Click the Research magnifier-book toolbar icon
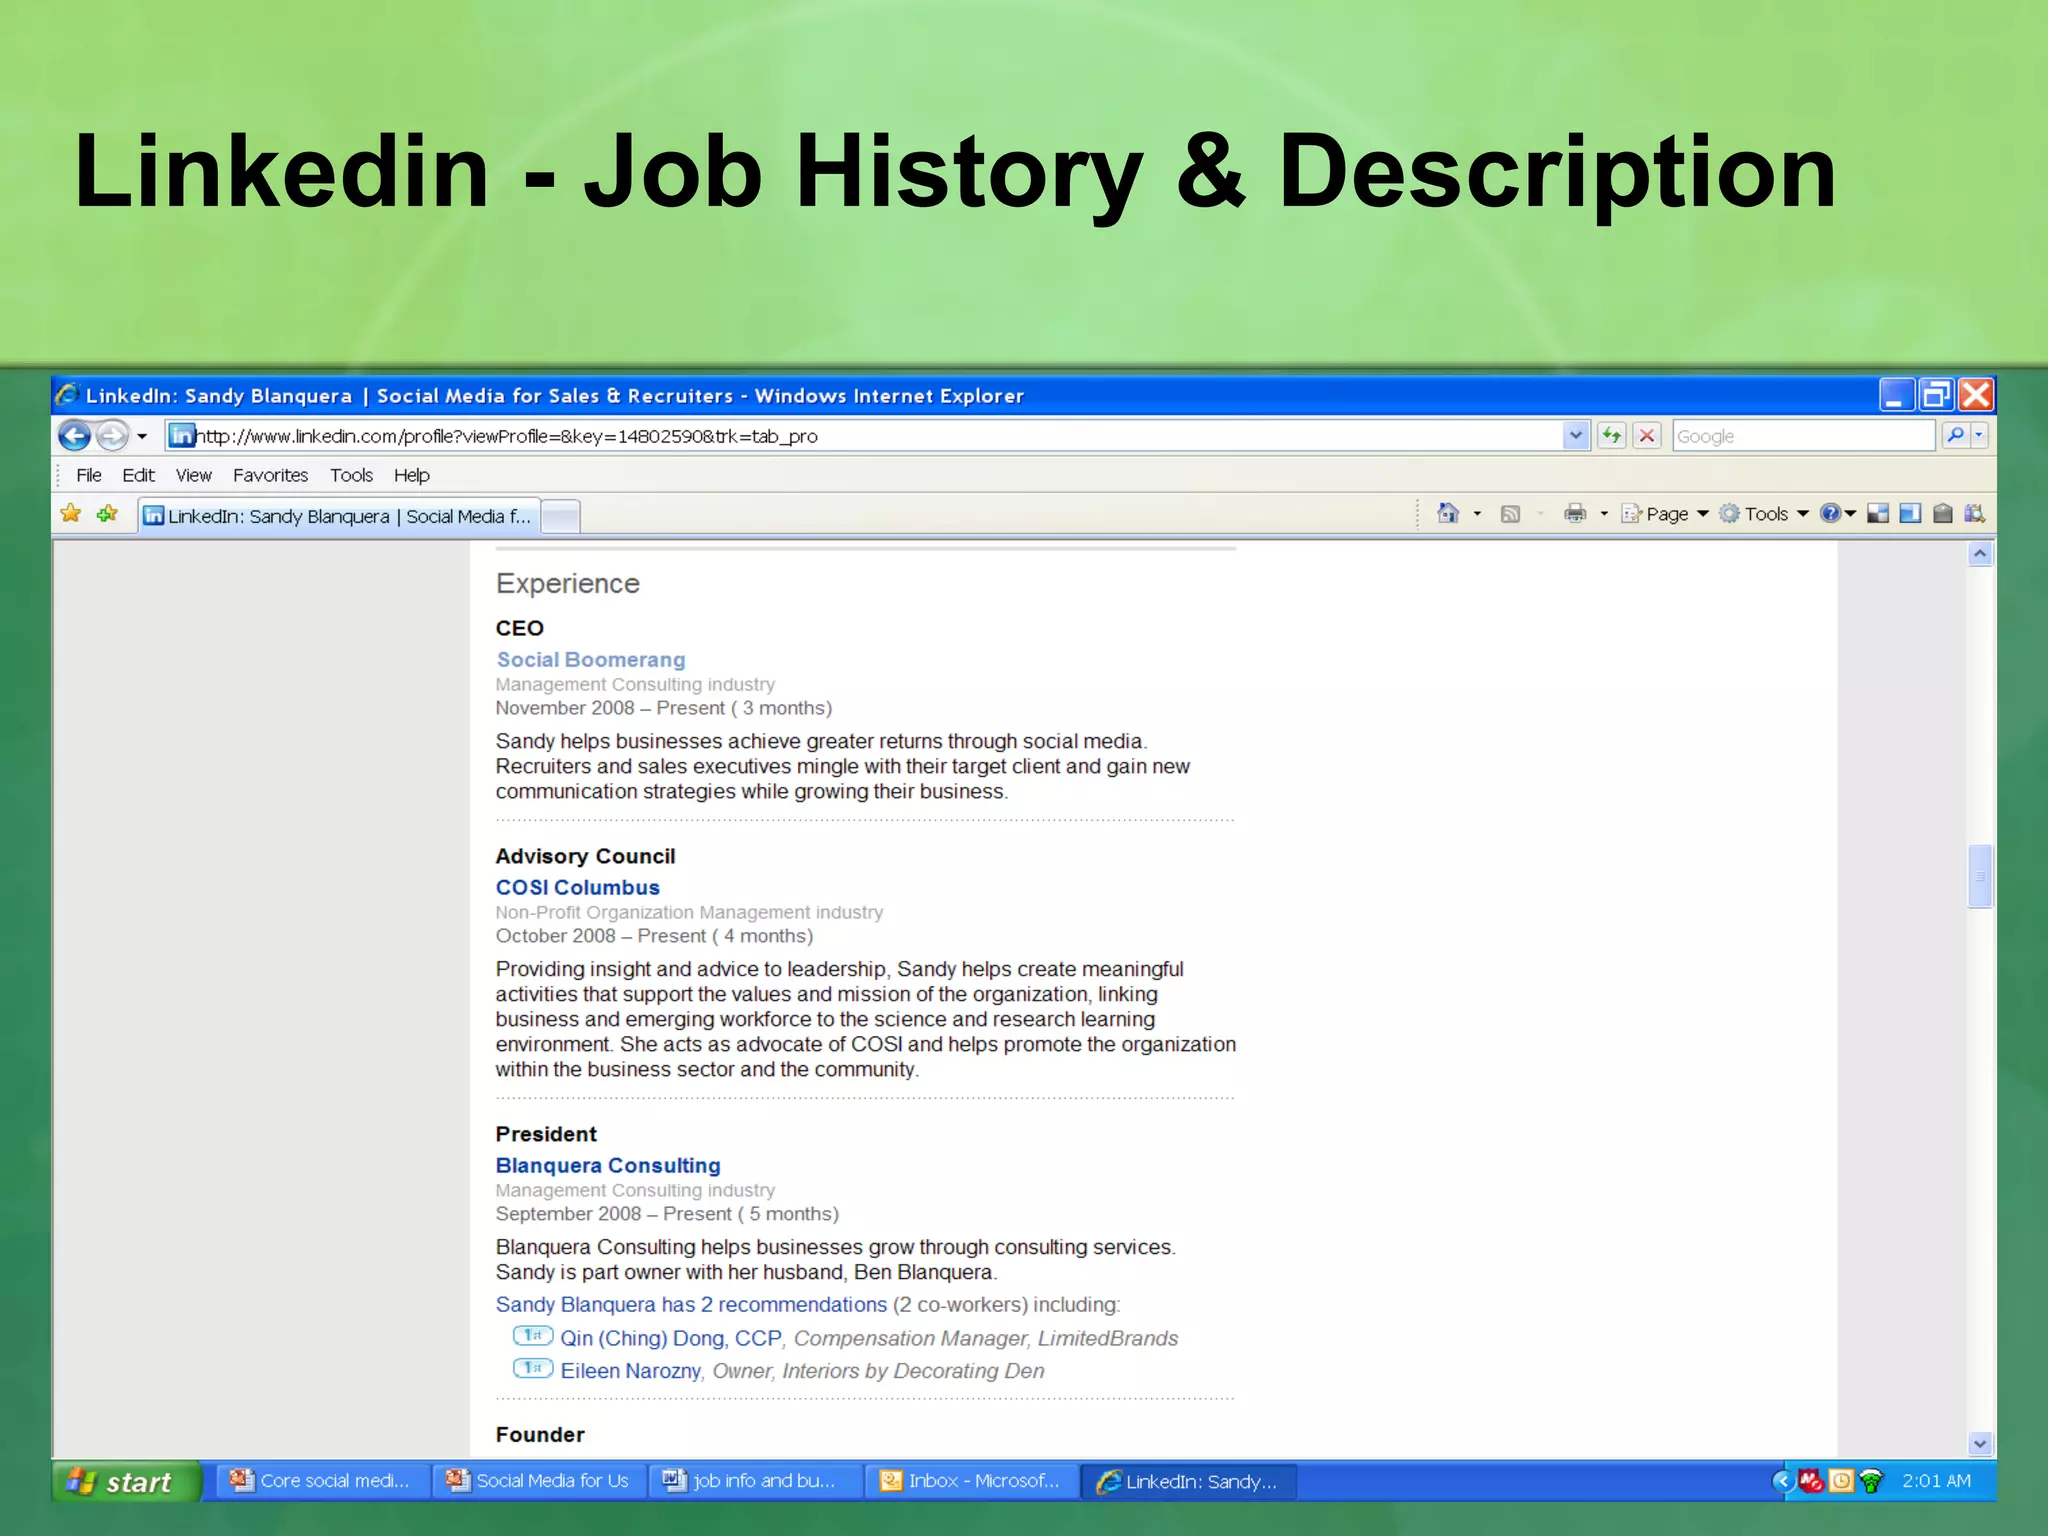Image resolution: width=2048 pixels, height=1536 pixels. [x=1974, y=514]
